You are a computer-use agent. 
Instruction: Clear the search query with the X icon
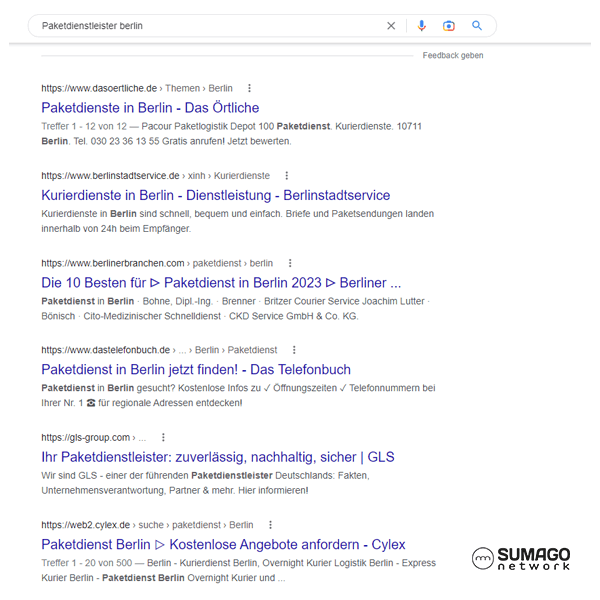(x=391, y=26)
